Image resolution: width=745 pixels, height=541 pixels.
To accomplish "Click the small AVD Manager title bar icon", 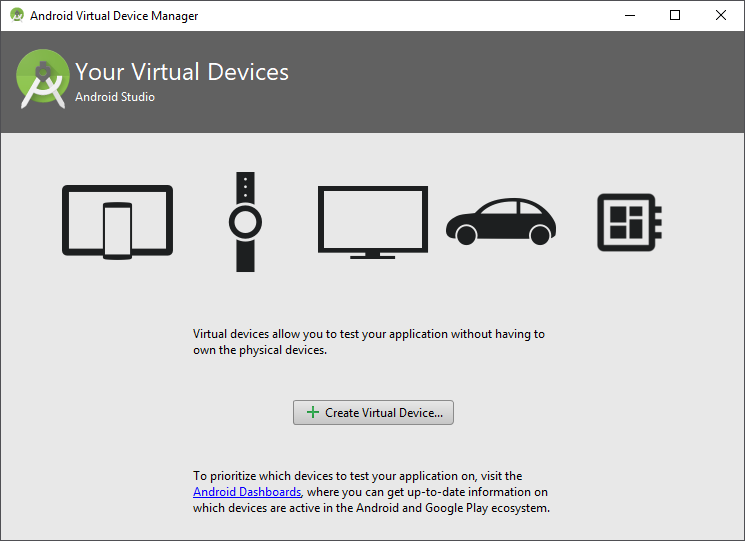I will (x=17, y=15).
